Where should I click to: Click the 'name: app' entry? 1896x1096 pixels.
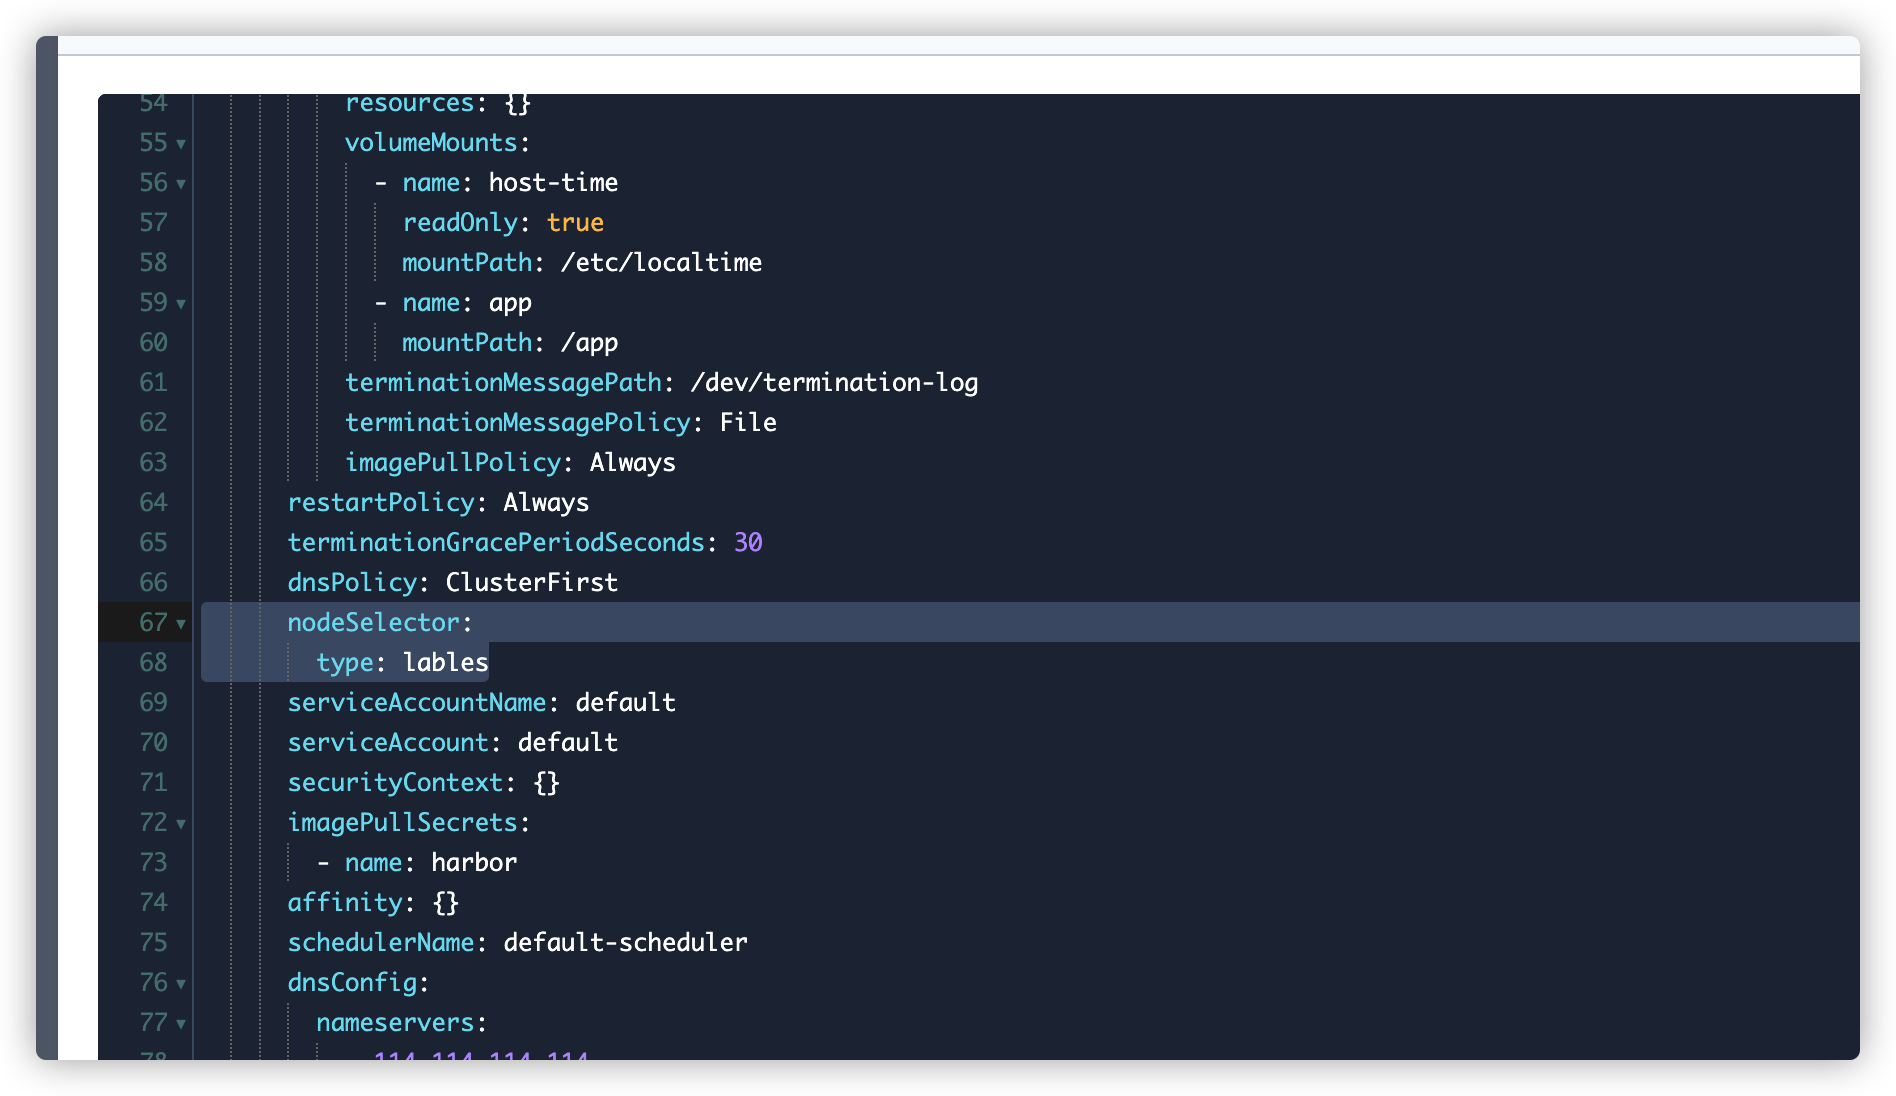tap(467, 303)
